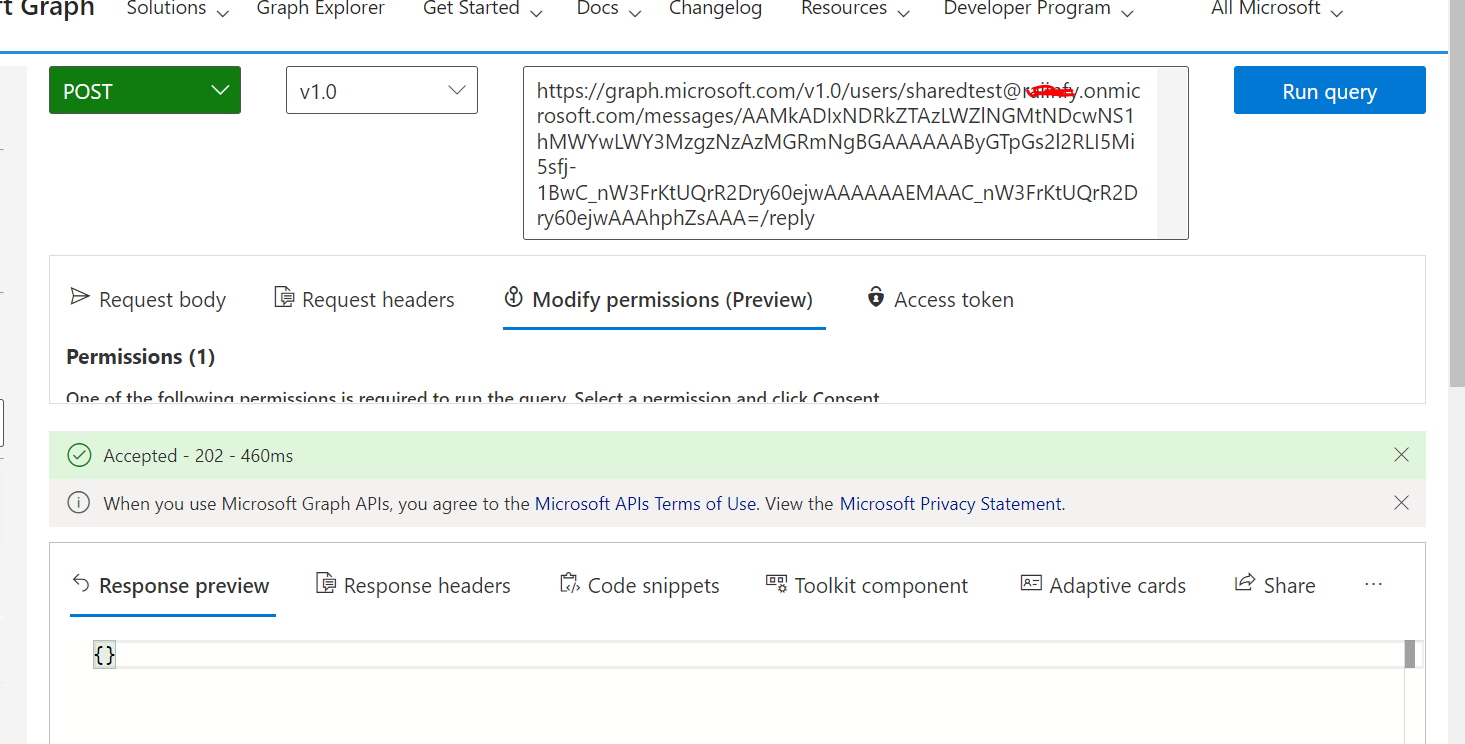1465x744 pixels.
Task: Open the Changelog menu item
Action: pyautogui.click(x=715, y=8)
